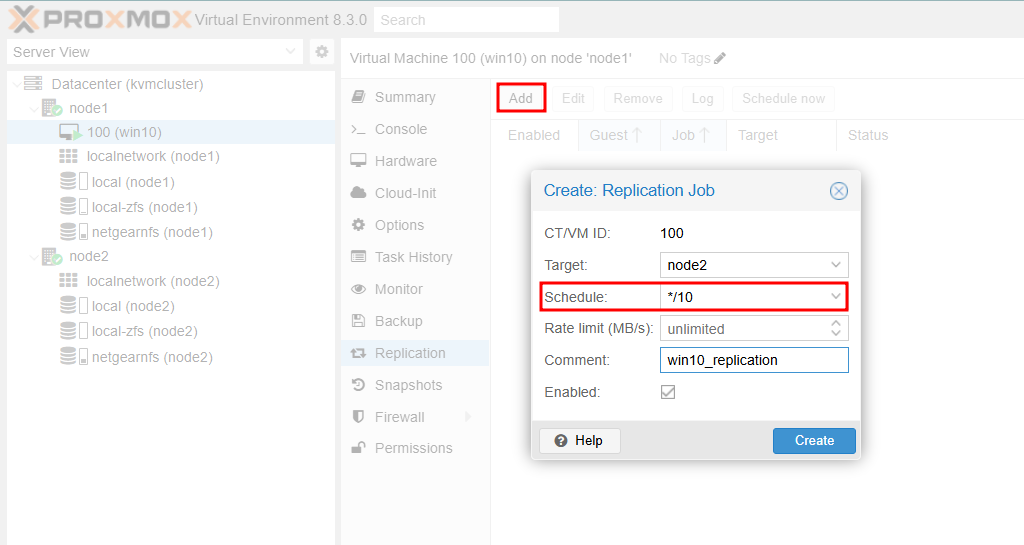Expand the Firewall submenu arrow
The height and width of the screenshot is (545, 1024).
pos(468,416)
